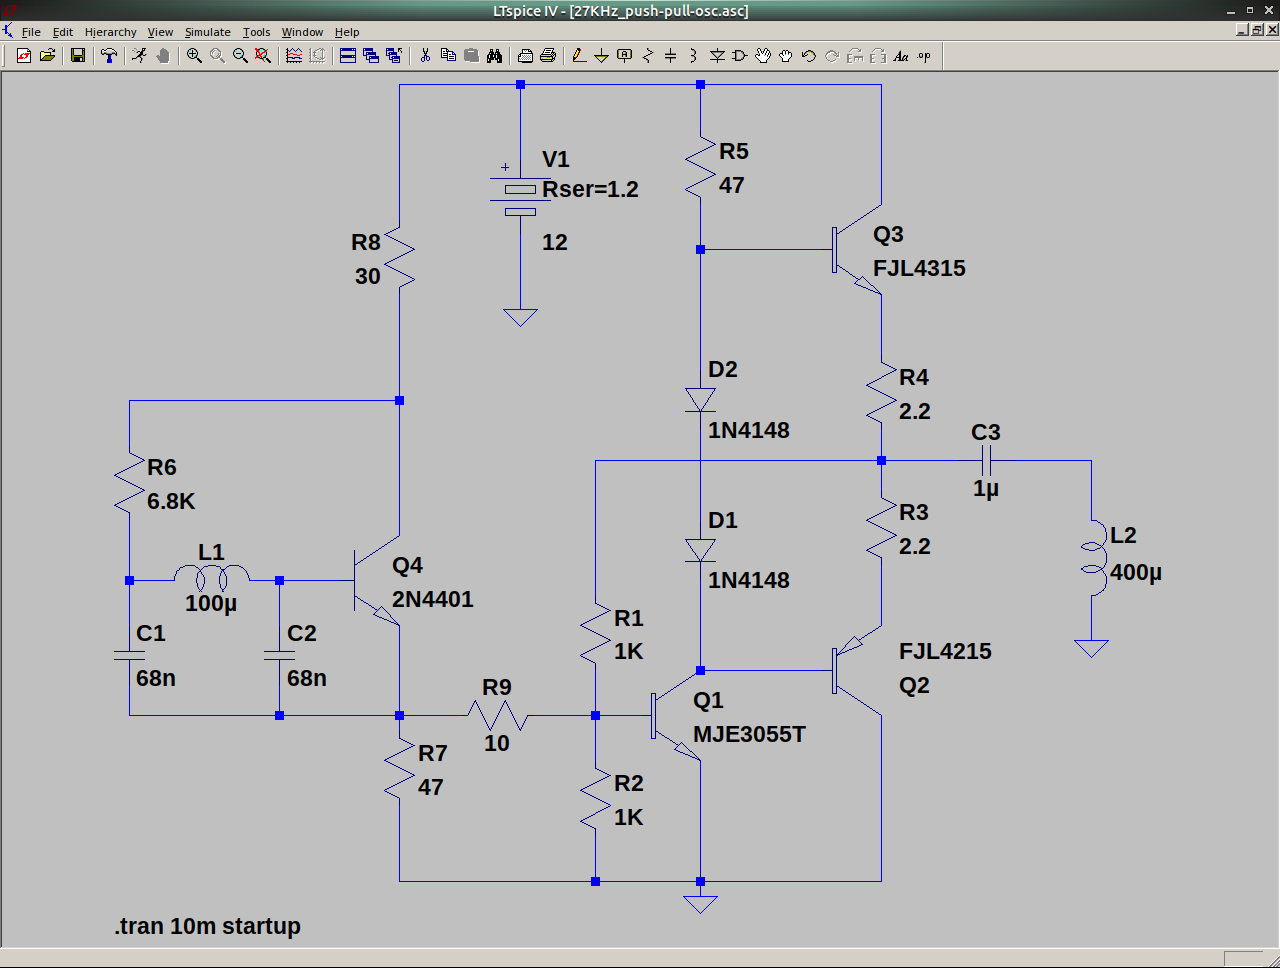Open the Tools menu
Viewport: 1280px width, 968px height.
tap(257, 32)
